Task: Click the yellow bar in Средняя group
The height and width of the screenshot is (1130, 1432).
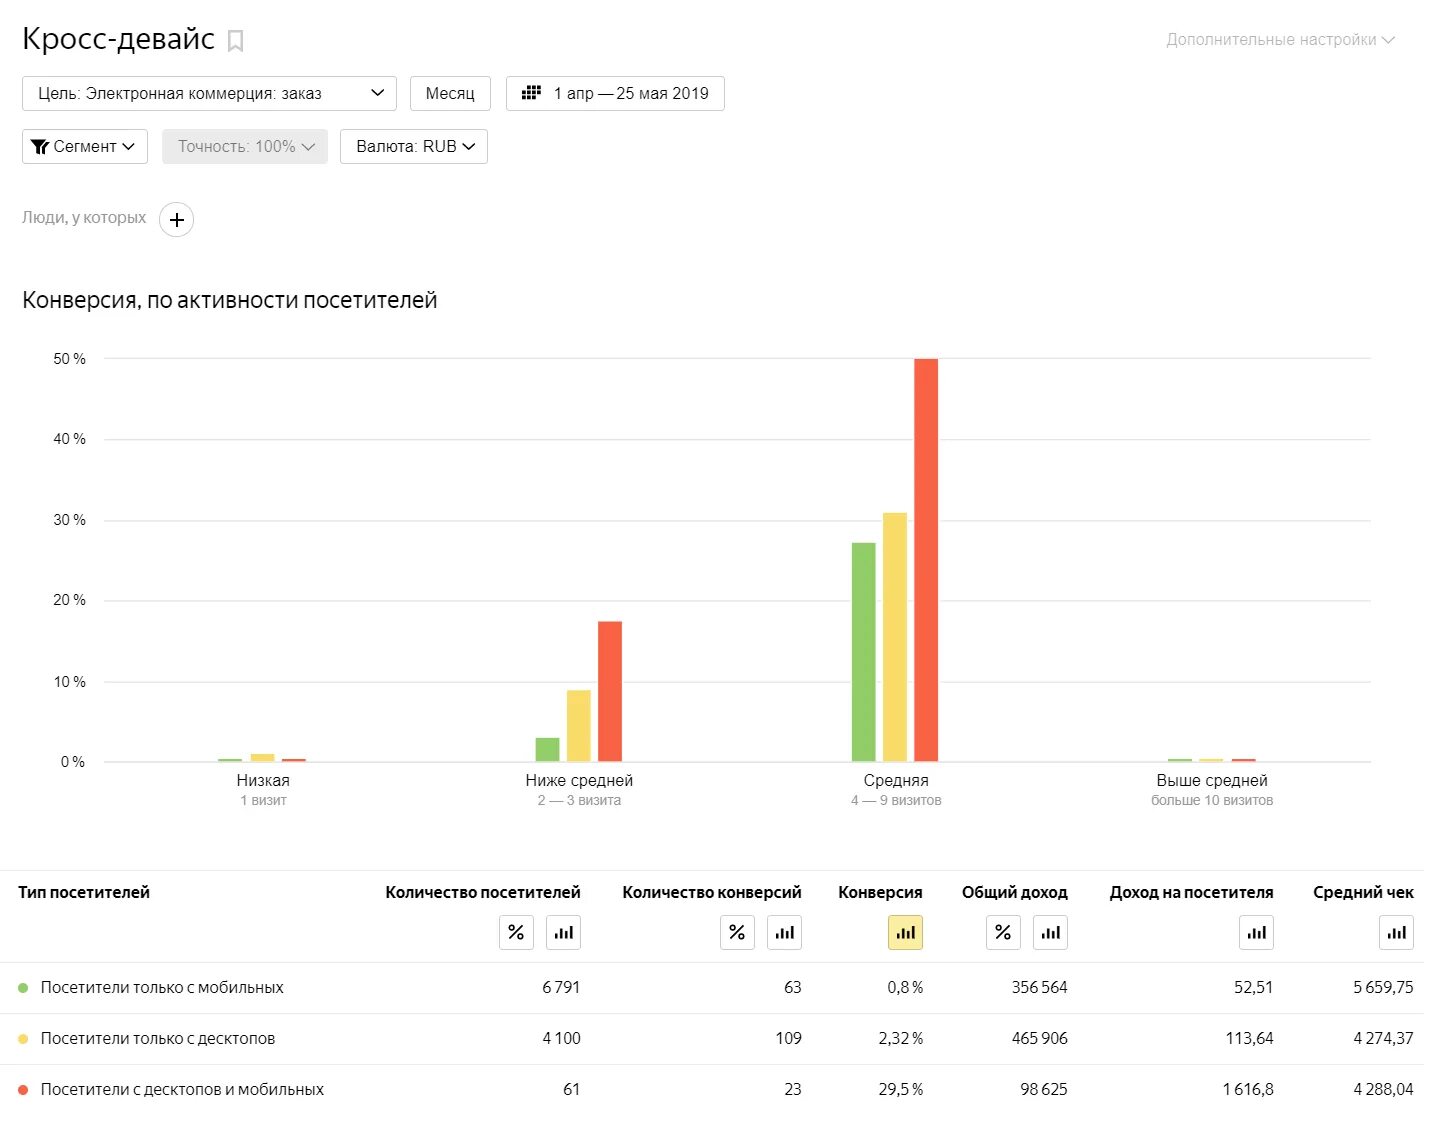Action: [895, 637]
